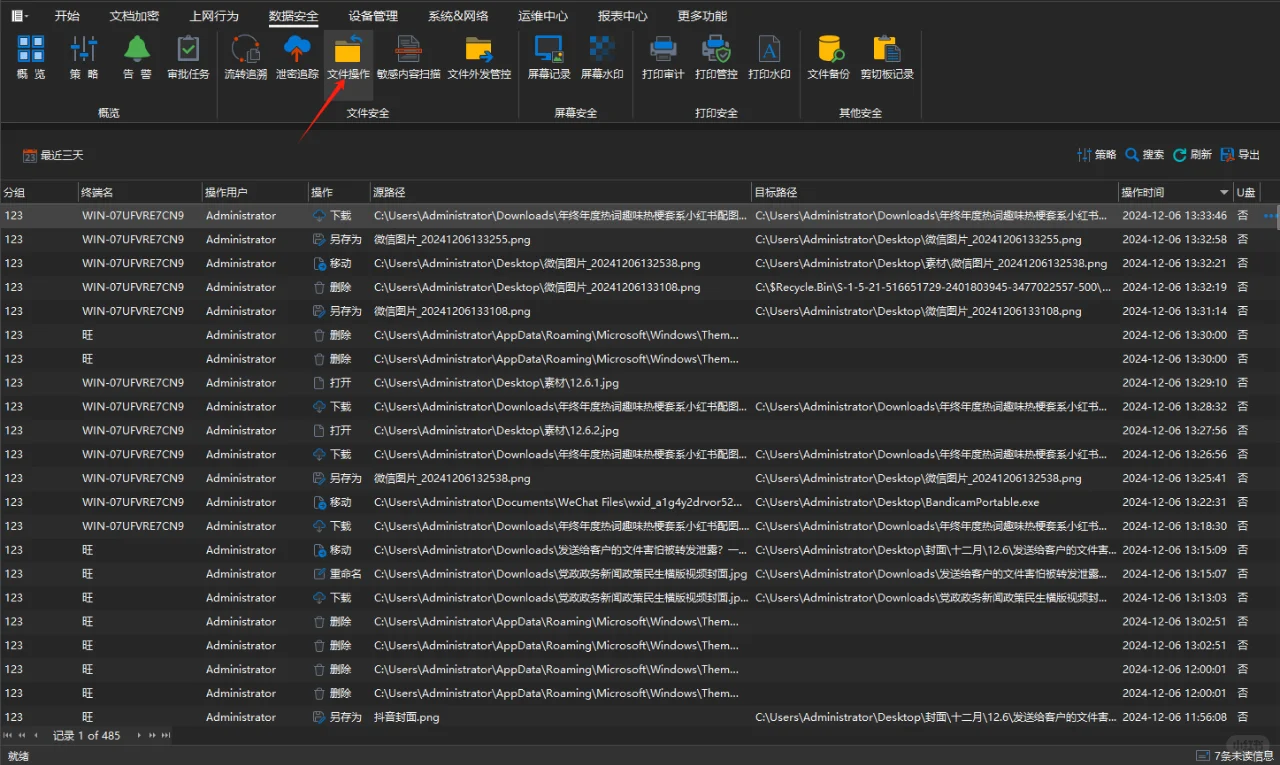Select the C:\$Recycle.Bin target path cell

933,287
